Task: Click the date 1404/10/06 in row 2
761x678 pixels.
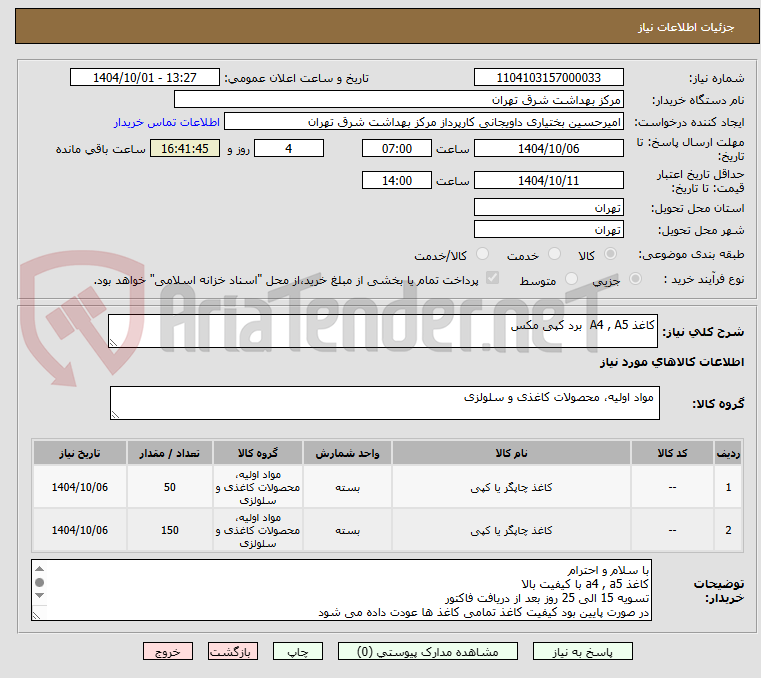Action: [x=80, y=530]
